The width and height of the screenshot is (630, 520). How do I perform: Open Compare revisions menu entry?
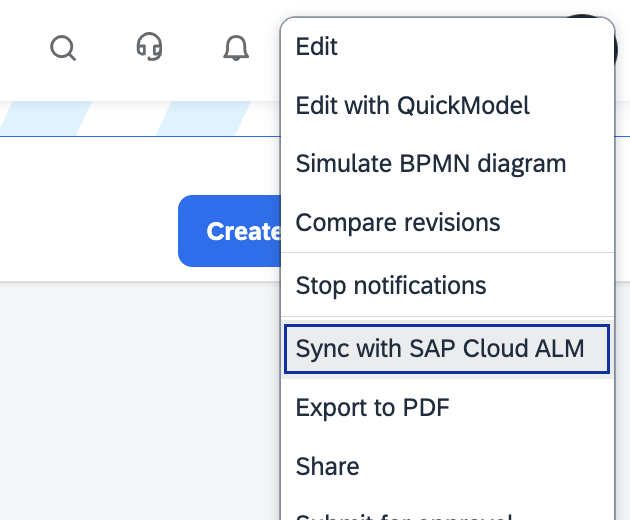pyautogui.click(x=398, y=222)
